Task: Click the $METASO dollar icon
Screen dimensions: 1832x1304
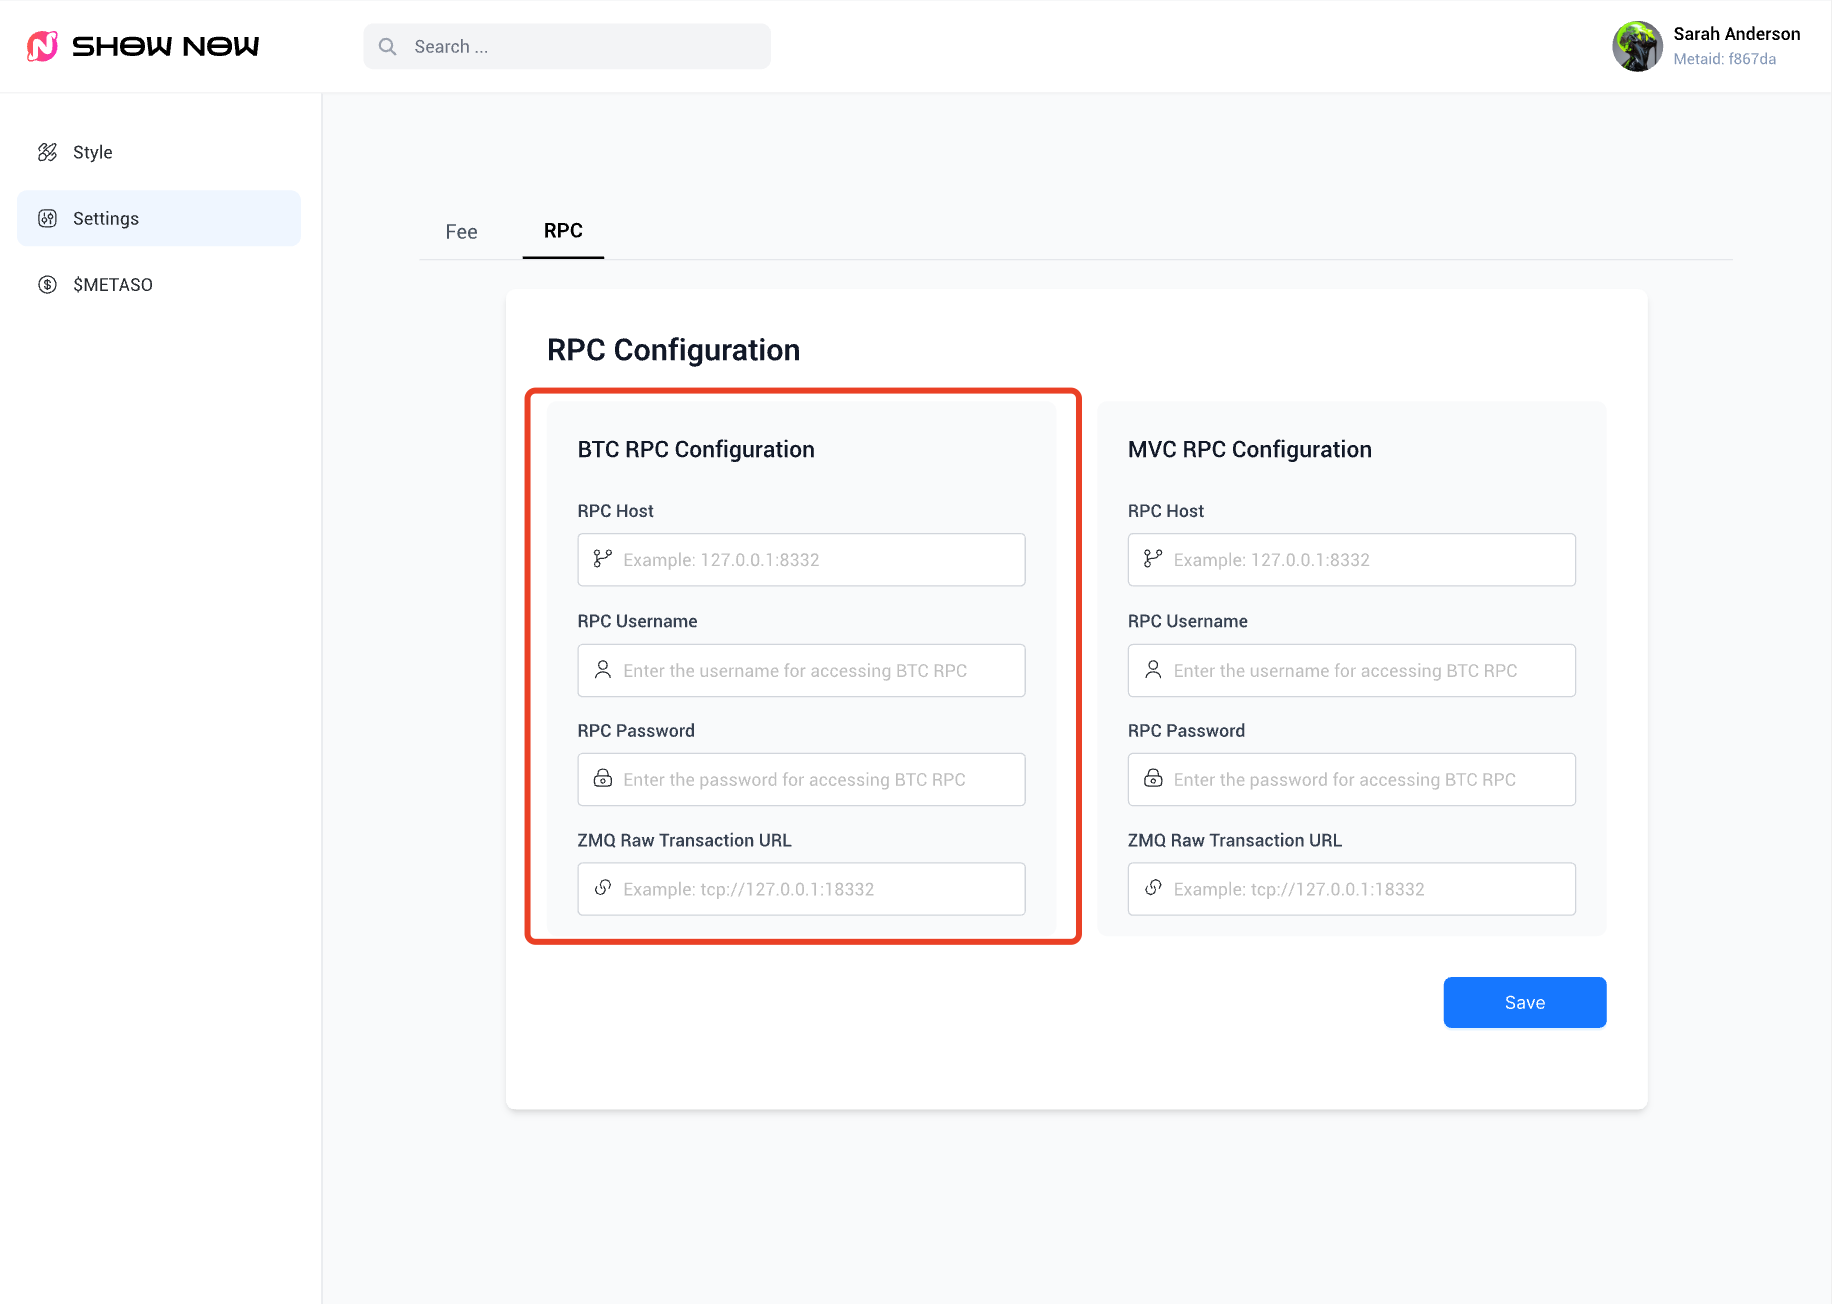Action: [x=47, y=285]
